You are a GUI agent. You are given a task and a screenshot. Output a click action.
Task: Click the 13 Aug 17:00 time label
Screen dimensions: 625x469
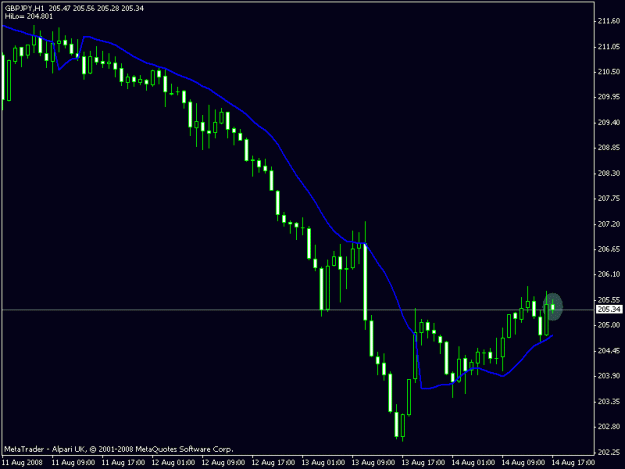click(423, 462)
